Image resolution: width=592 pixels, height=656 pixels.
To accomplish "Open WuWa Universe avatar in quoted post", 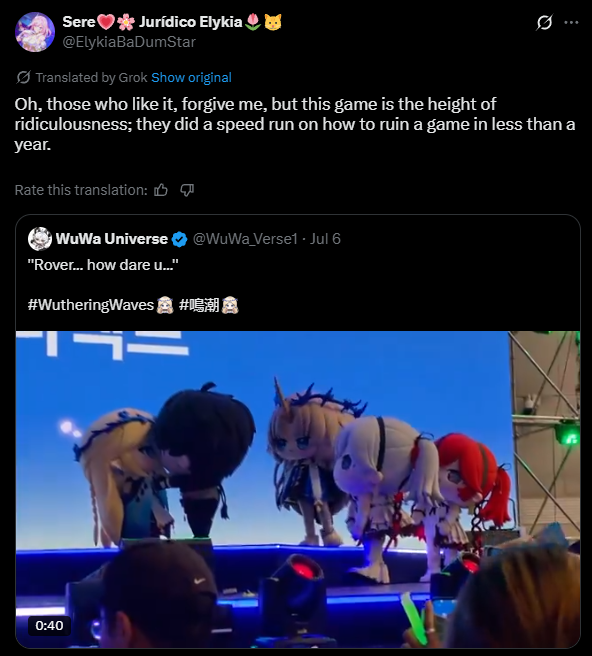I will [40, 239].
